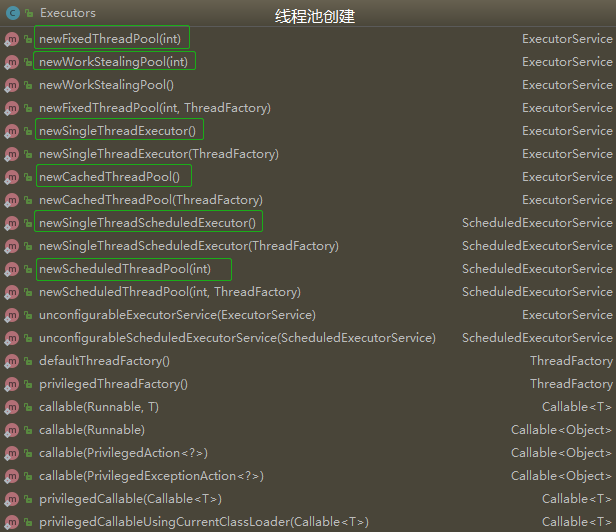Click method icon of newSingleThreadExecutor(ThreadFactory)
Image resolution: width=616 pixels, height=532 pixels.
(11, 154)
